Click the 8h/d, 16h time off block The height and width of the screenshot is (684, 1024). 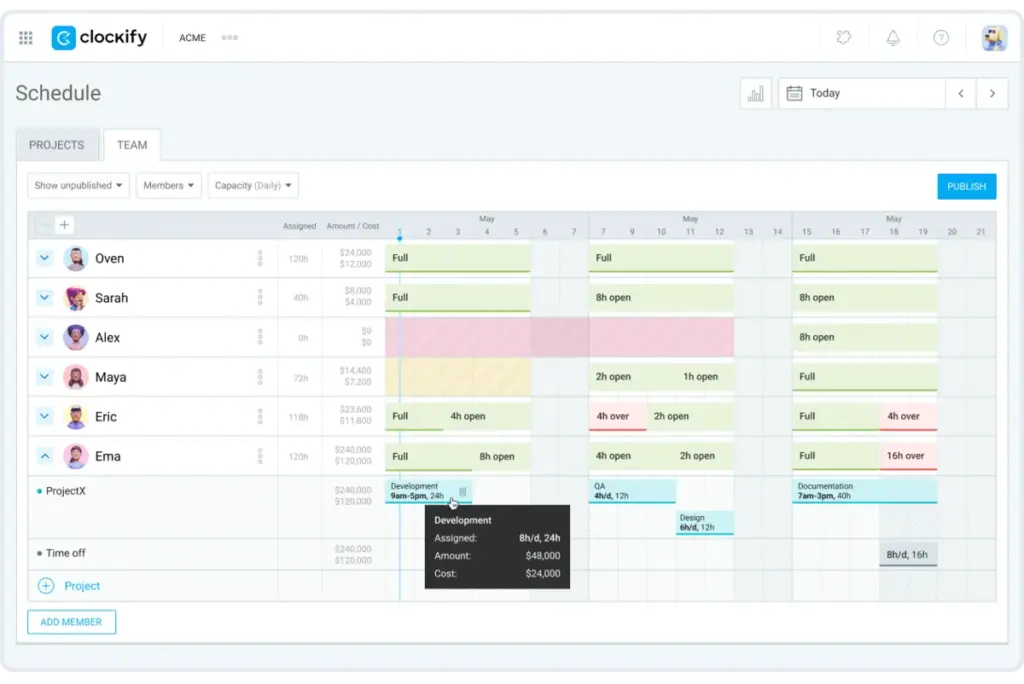(x=908, y=555)
